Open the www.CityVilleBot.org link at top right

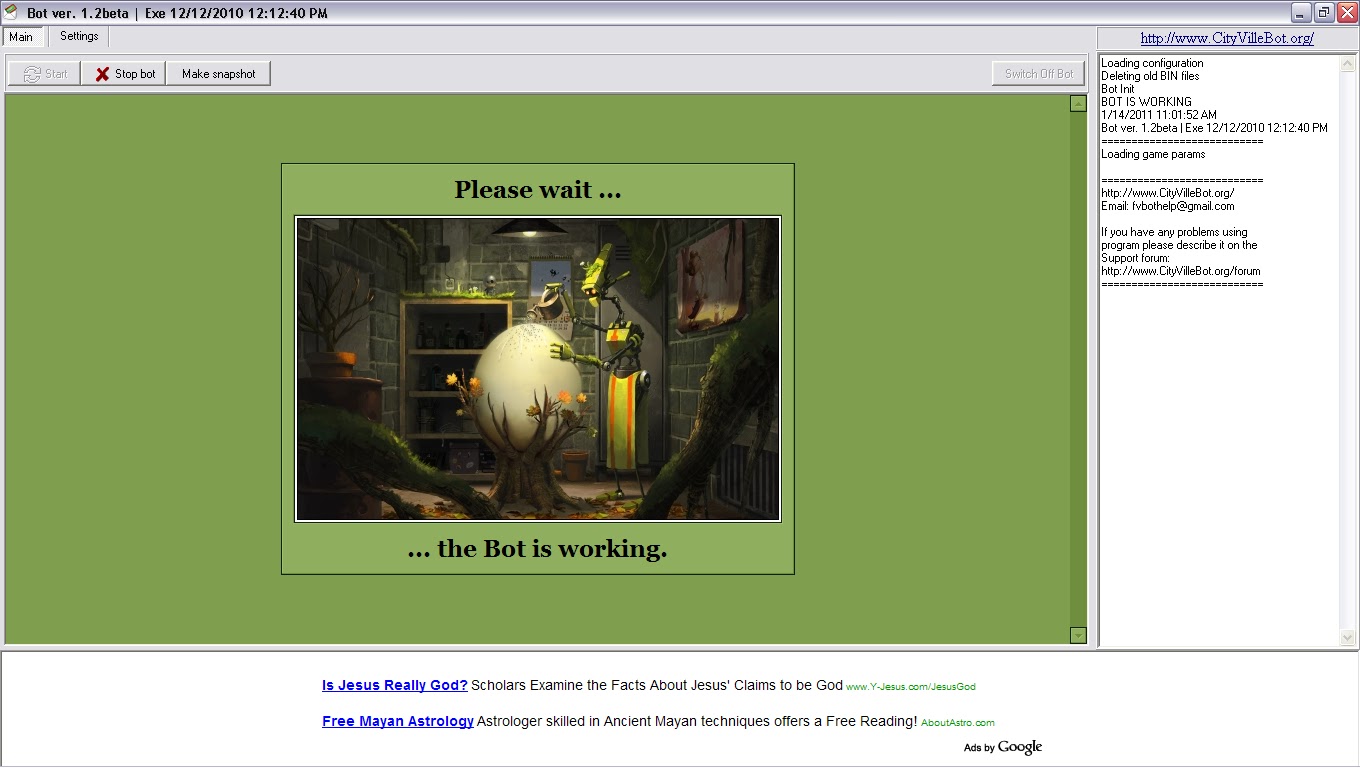1227,39
